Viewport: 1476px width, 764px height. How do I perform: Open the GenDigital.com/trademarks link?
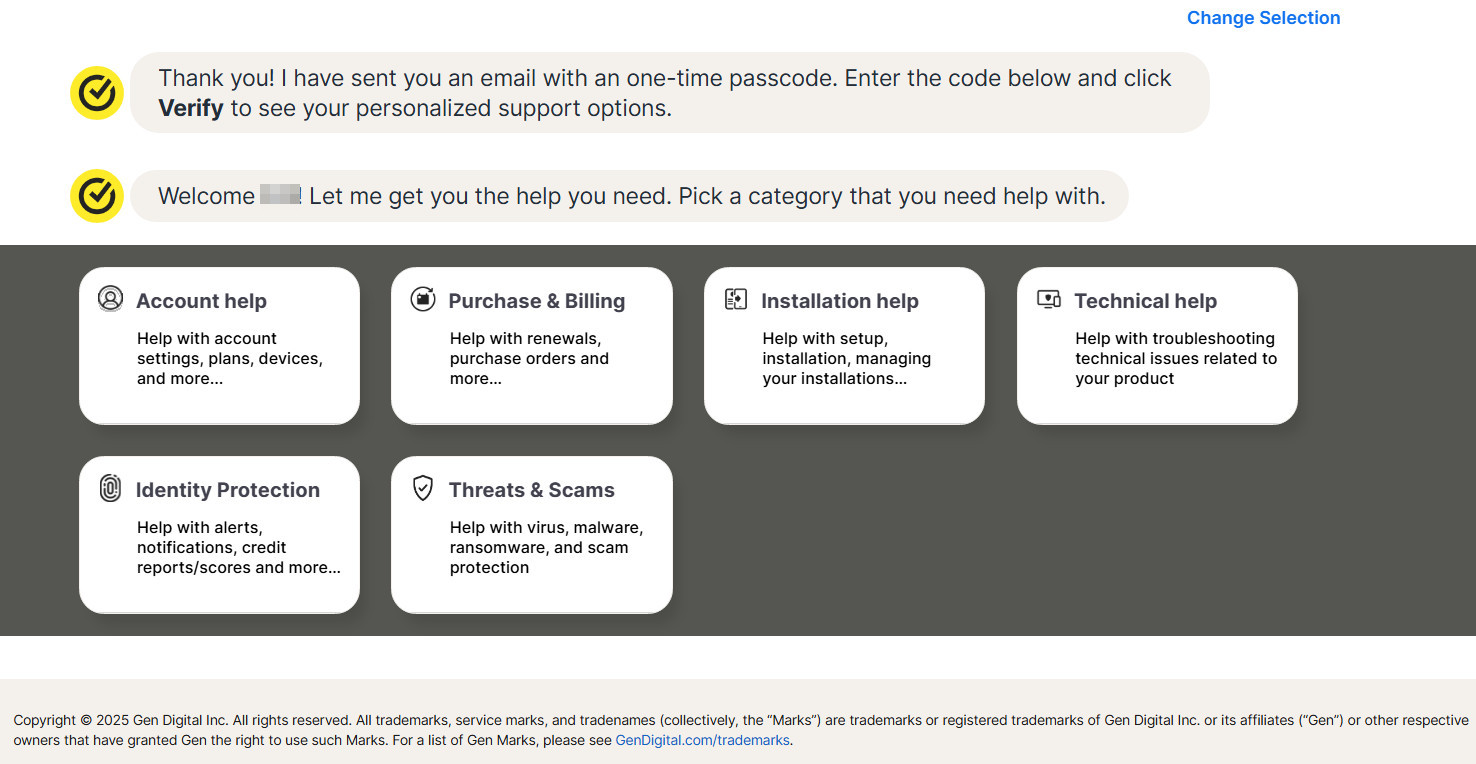click(x=702, y=741)
